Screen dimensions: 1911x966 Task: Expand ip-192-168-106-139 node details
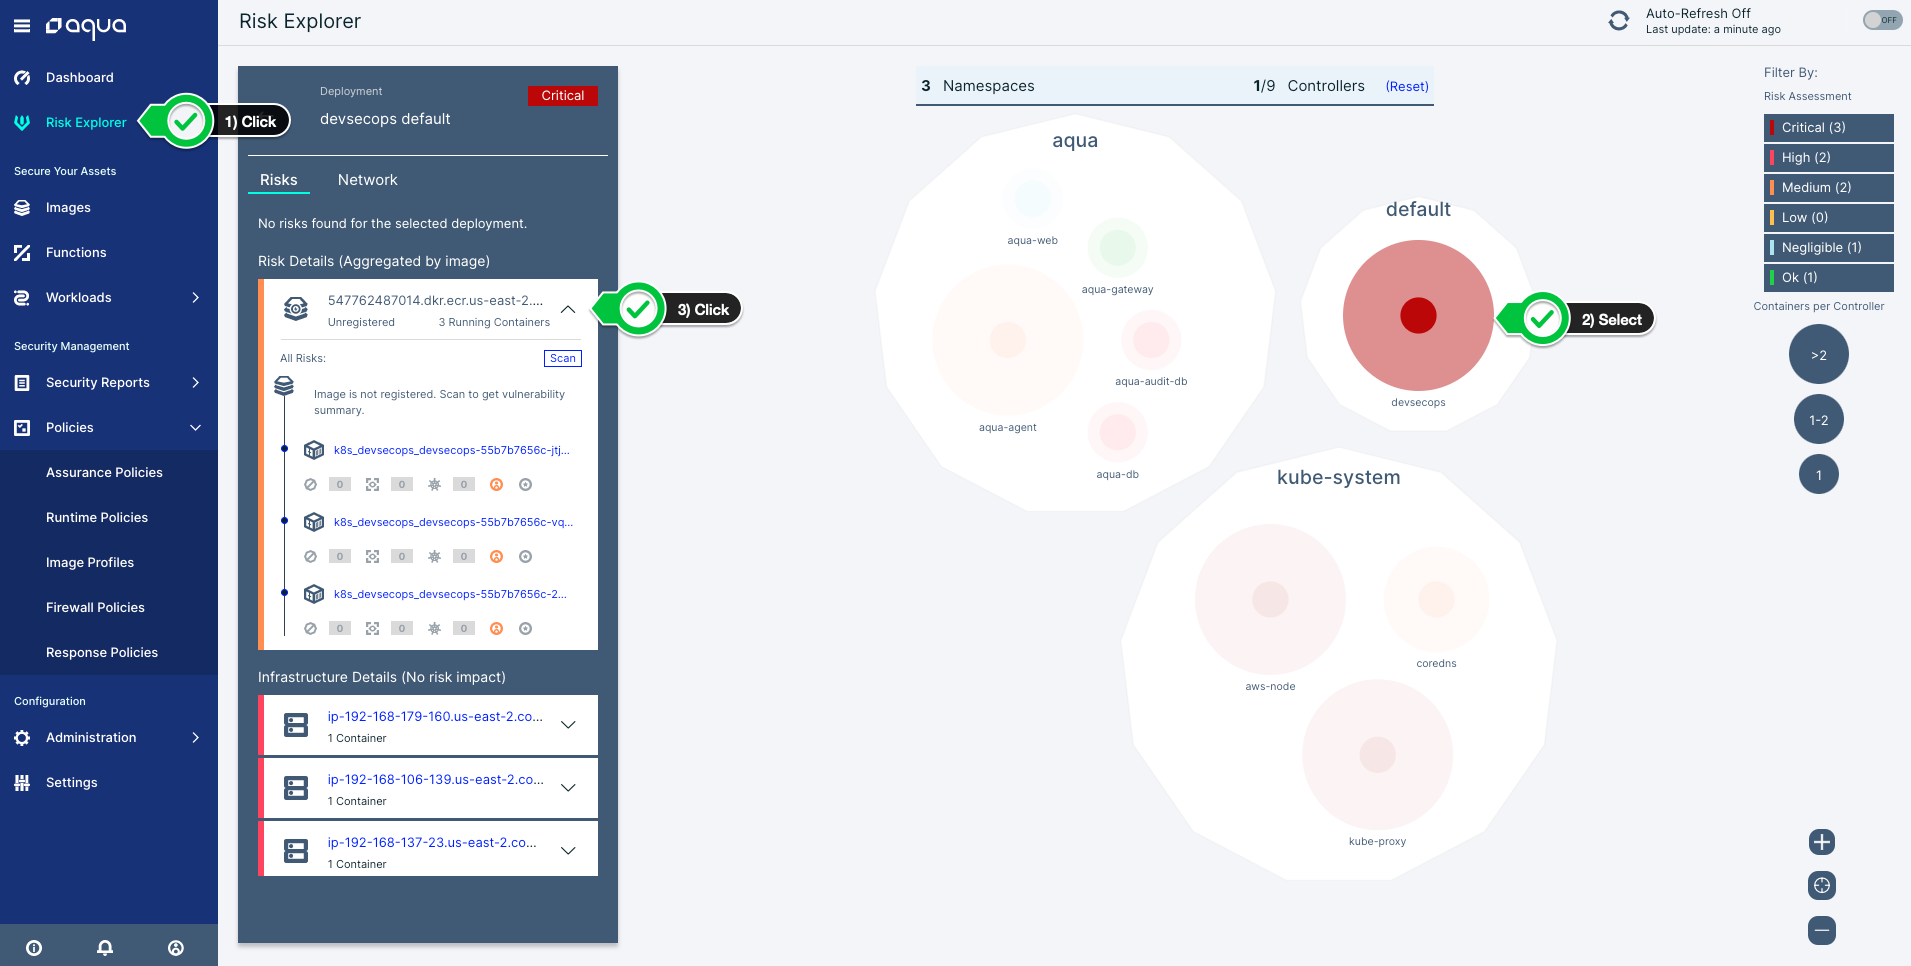click(568, 788)
